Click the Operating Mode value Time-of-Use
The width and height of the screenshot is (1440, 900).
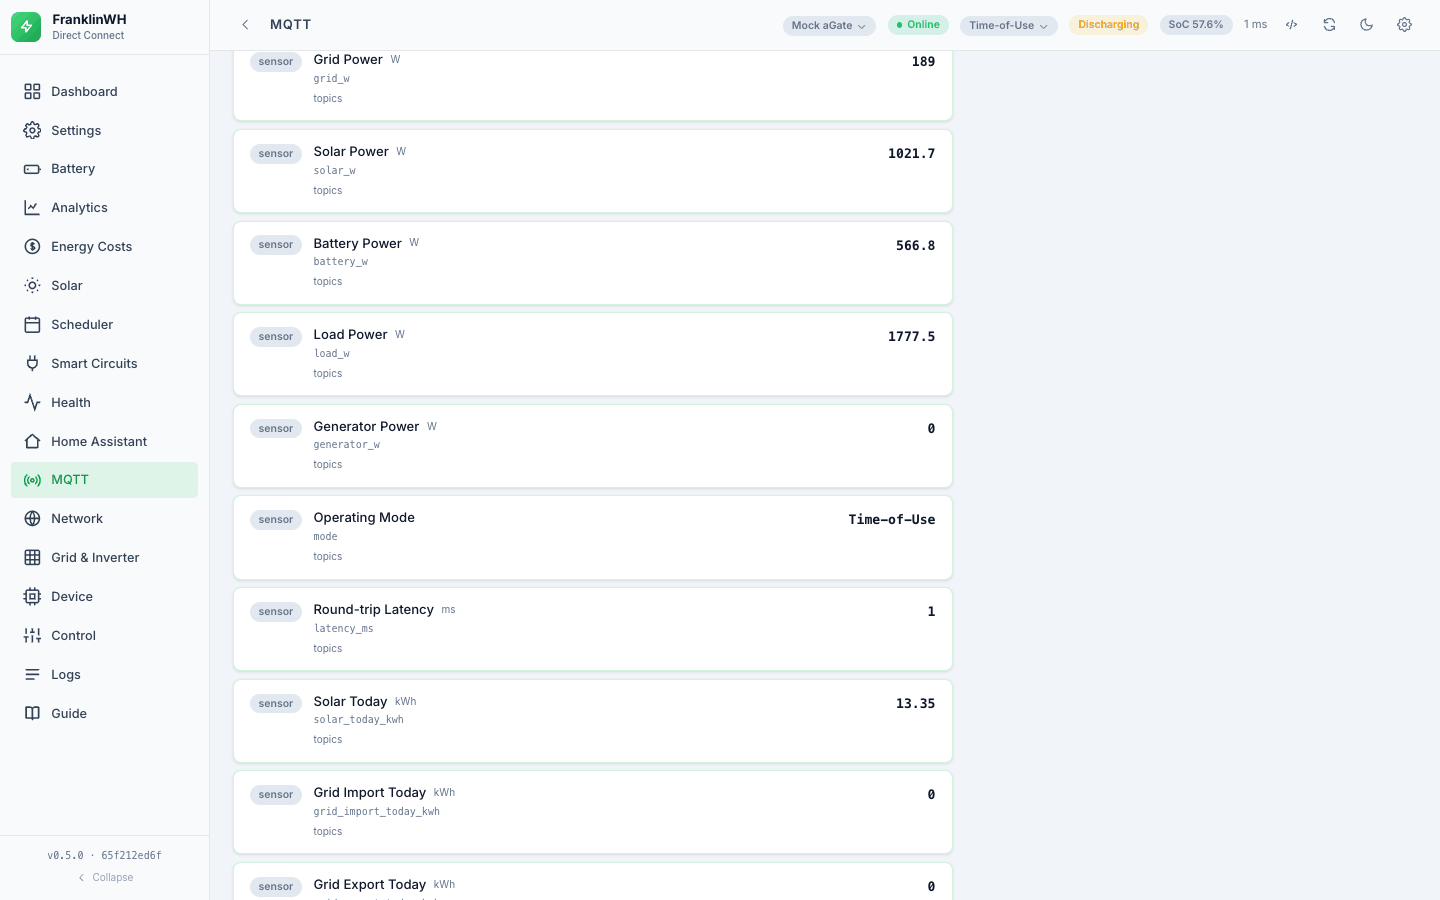click(892, 520)
